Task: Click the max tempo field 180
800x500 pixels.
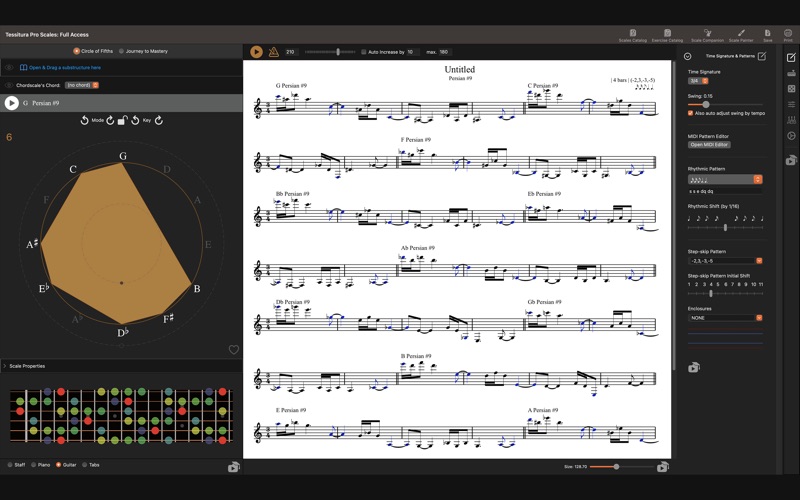Action: 445,52
